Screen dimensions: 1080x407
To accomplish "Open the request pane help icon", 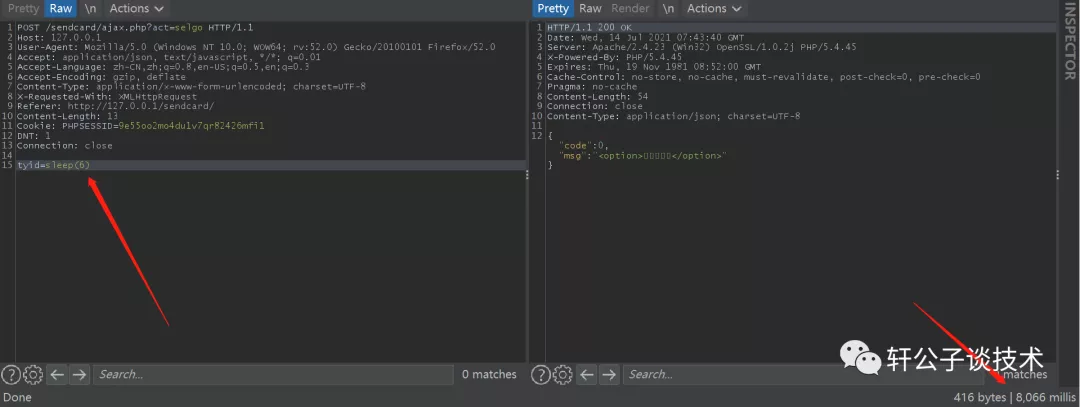I will (11, 375).
